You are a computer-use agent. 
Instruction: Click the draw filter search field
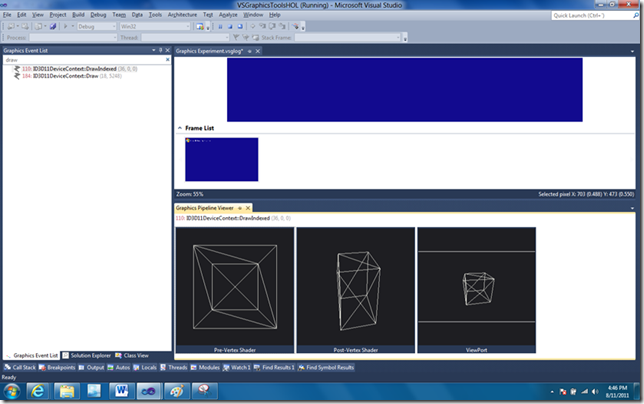coord(84,60)
